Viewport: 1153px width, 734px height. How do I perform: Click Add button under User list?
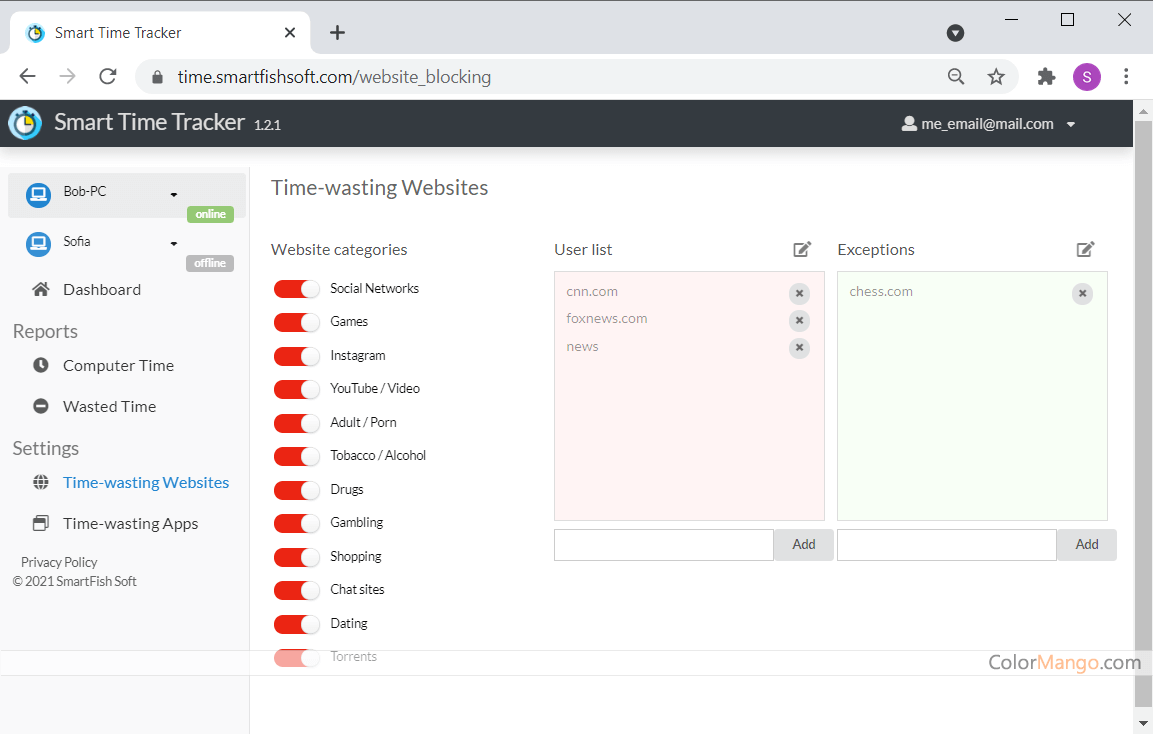pos(803,544)
